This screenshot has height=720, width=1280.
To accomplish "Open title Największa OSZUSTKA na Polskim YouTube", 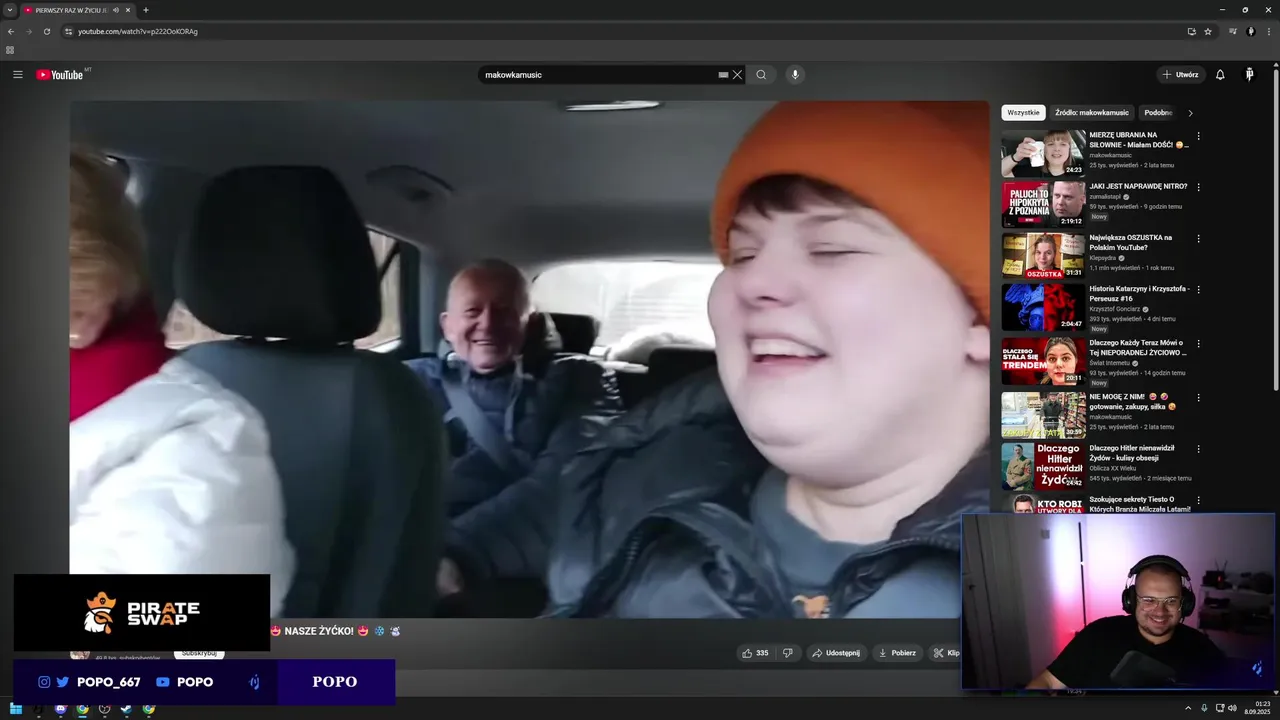I will (1130, 242).
